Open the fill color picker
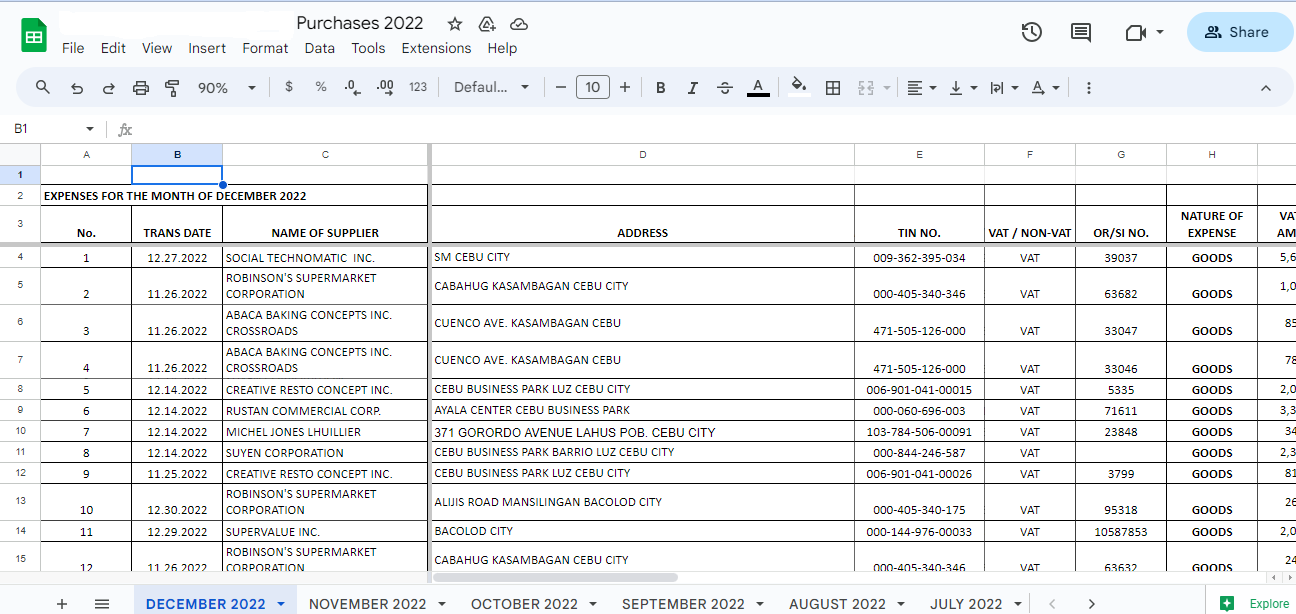 click(x=798, y=87)
